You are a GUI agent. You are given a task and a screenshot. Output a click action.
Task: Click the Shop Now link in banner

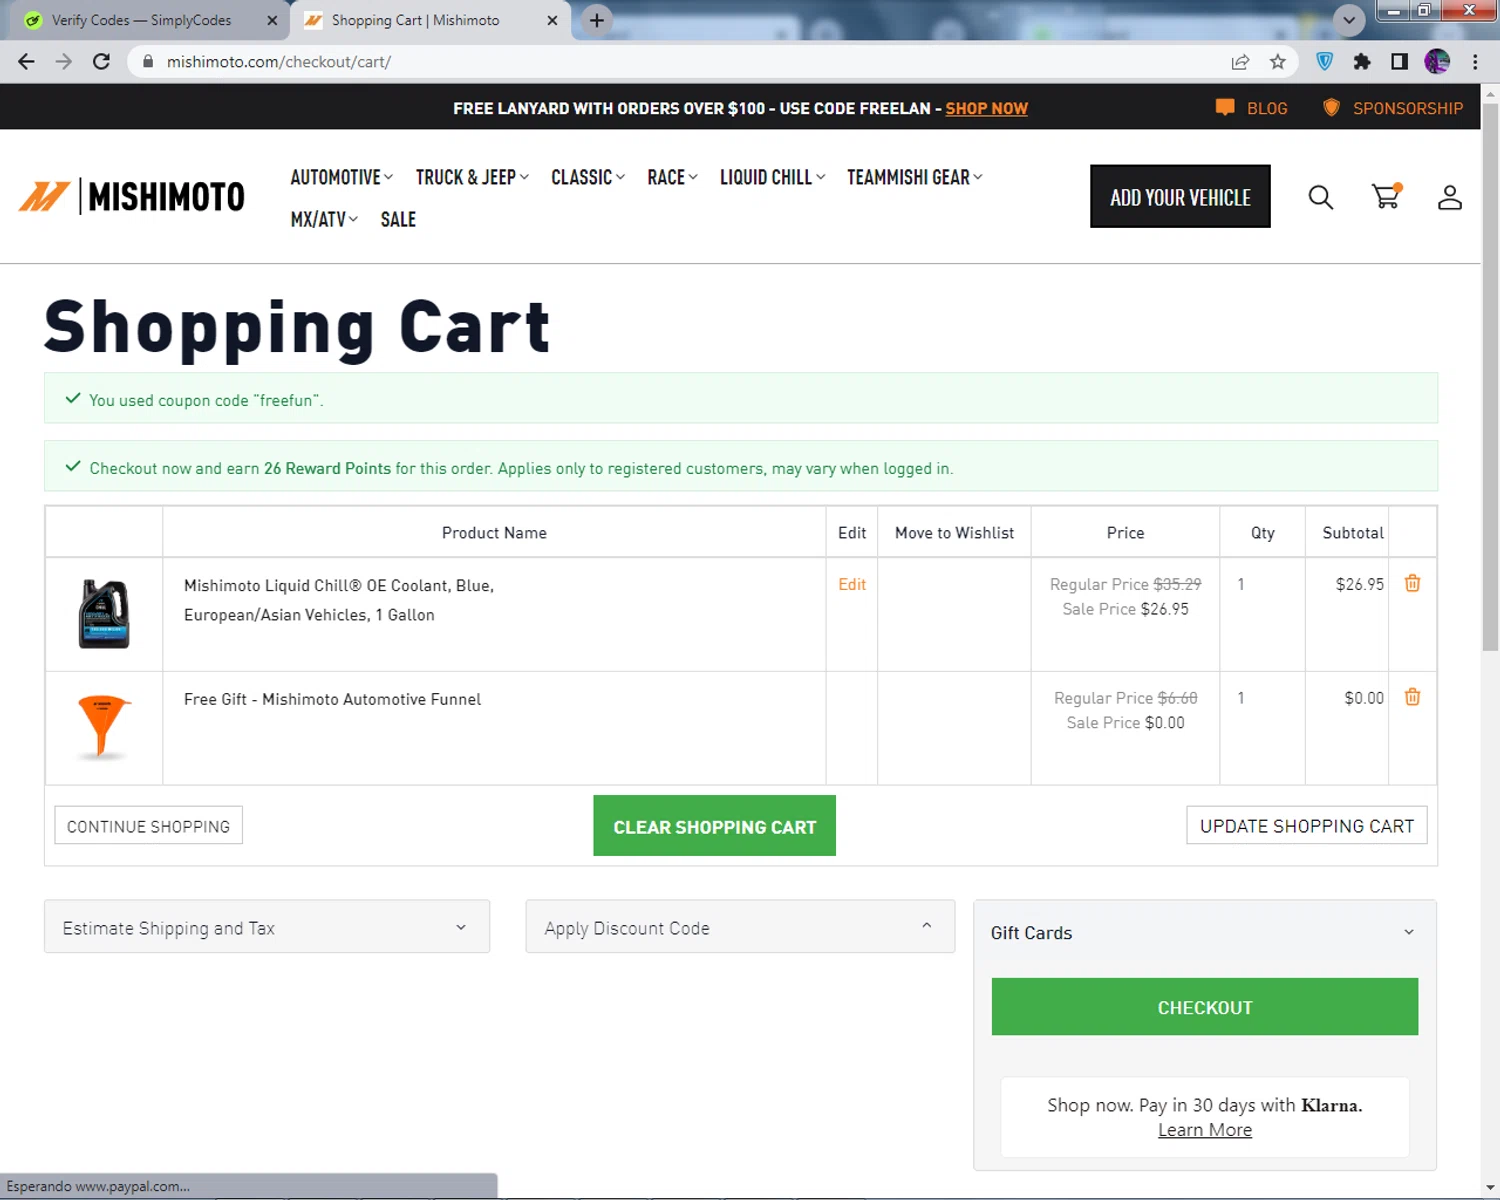coord(986,108)
